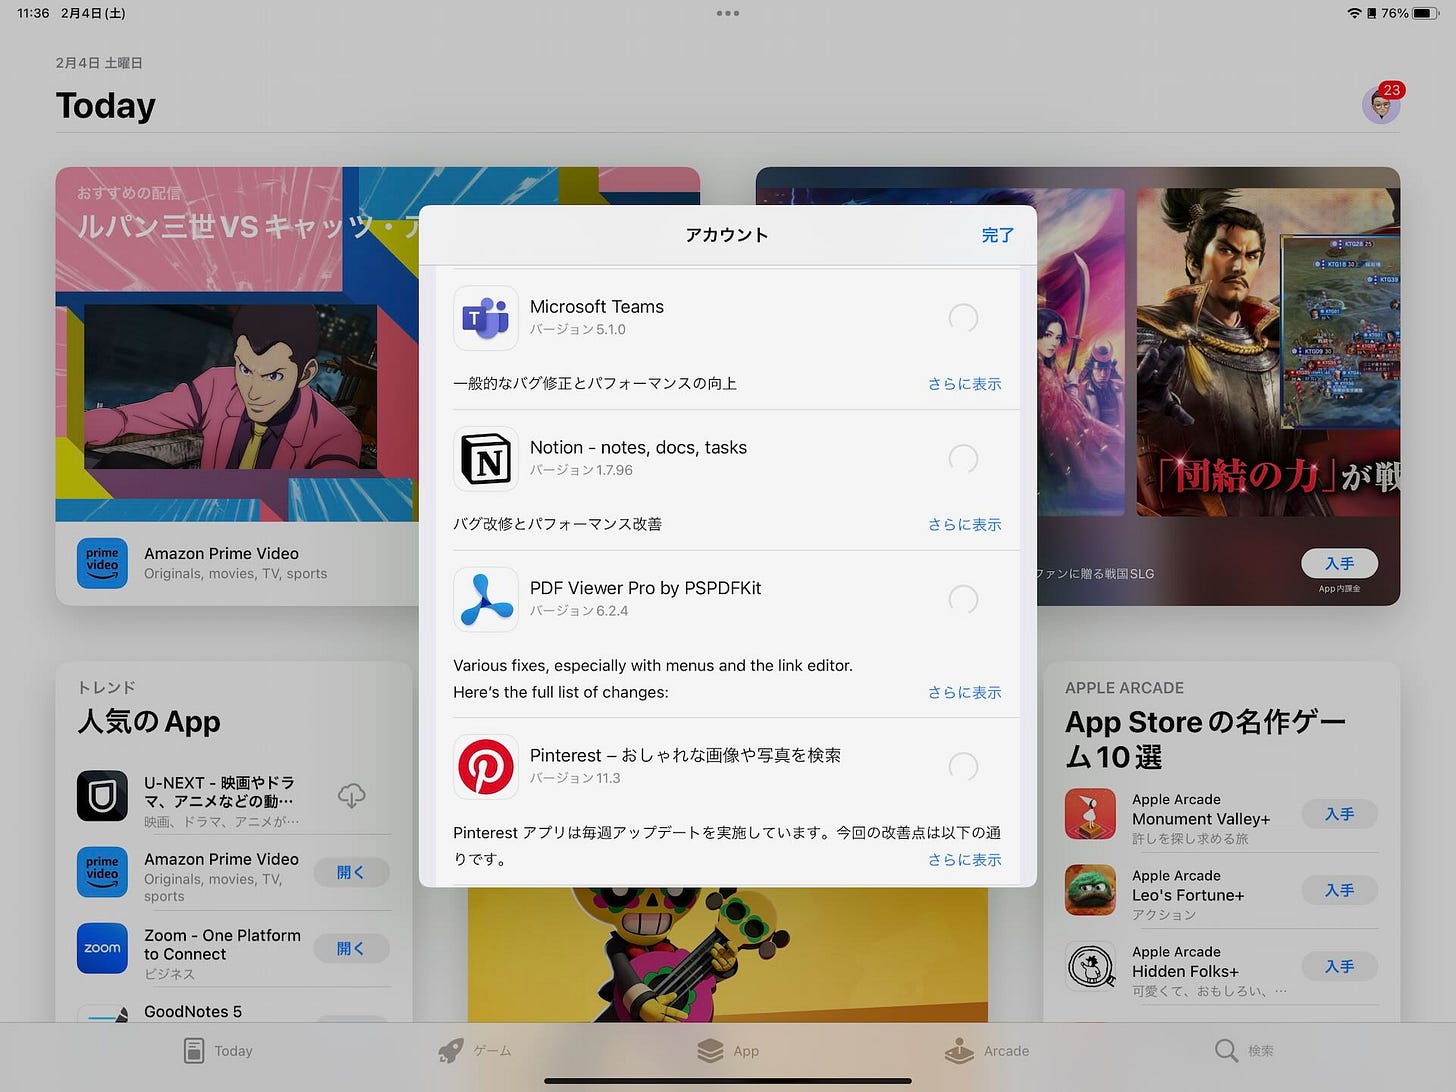Tap Zoom - One Platform to Connect title

[x=222, y=945]
